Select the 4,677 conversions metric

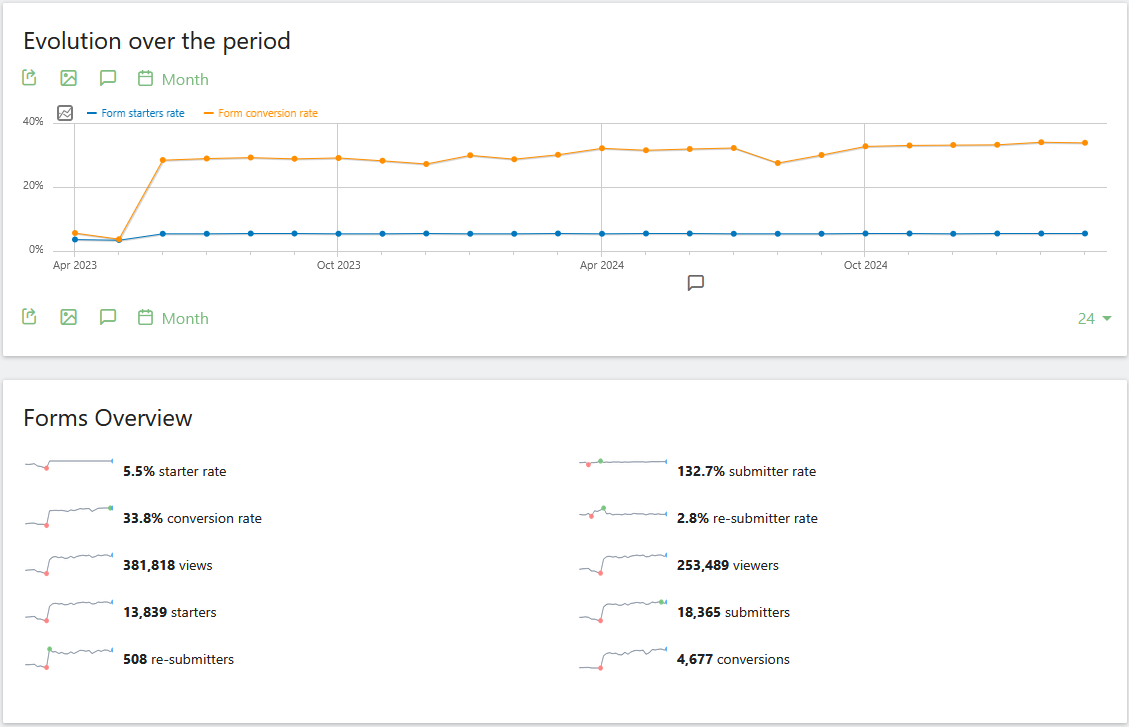[x=733, y=659]
